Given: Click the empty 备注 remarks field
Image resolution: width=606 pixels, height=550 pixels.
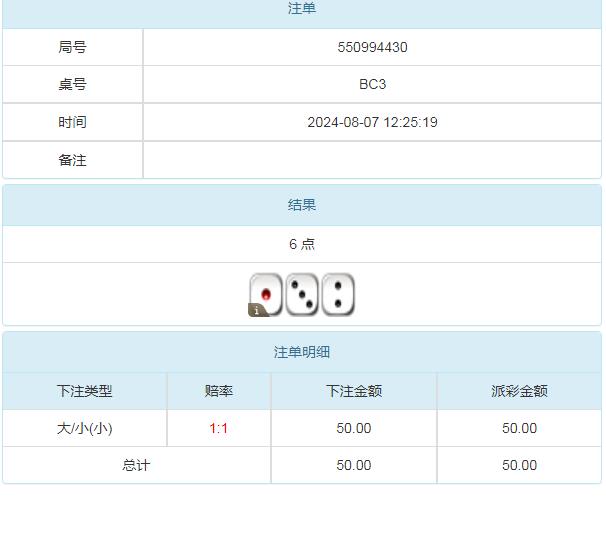Looking at the screenshot, I should [372, 160].
